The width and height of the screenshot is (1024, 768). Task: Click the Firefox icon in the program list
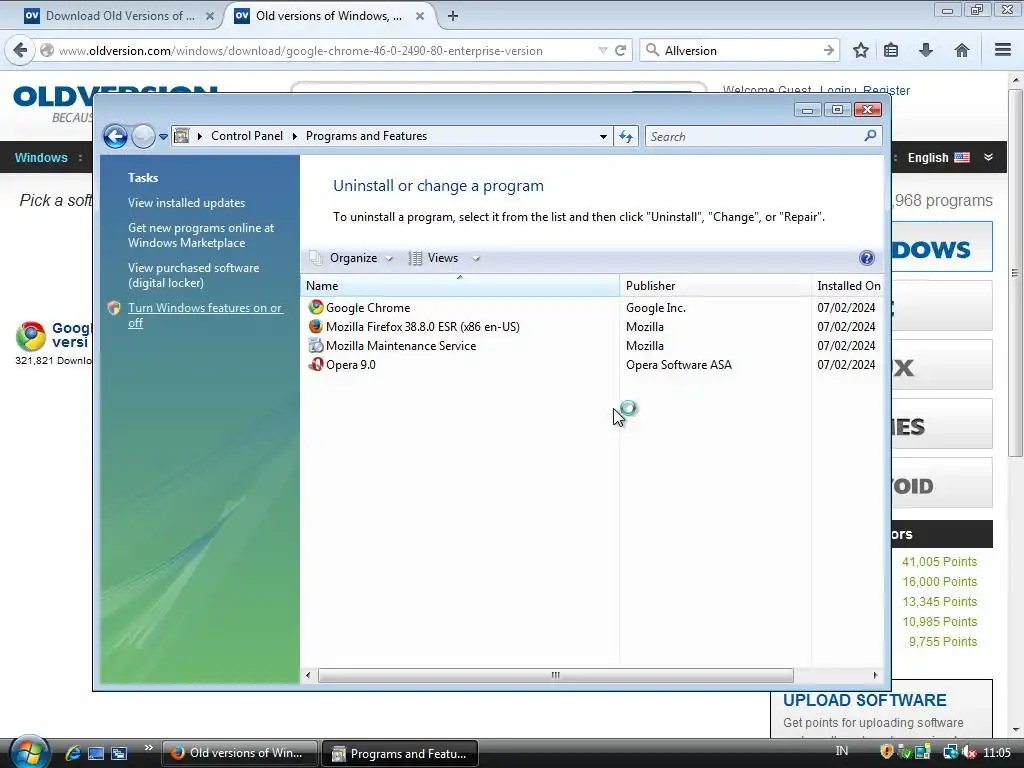[x=316, y=326]
